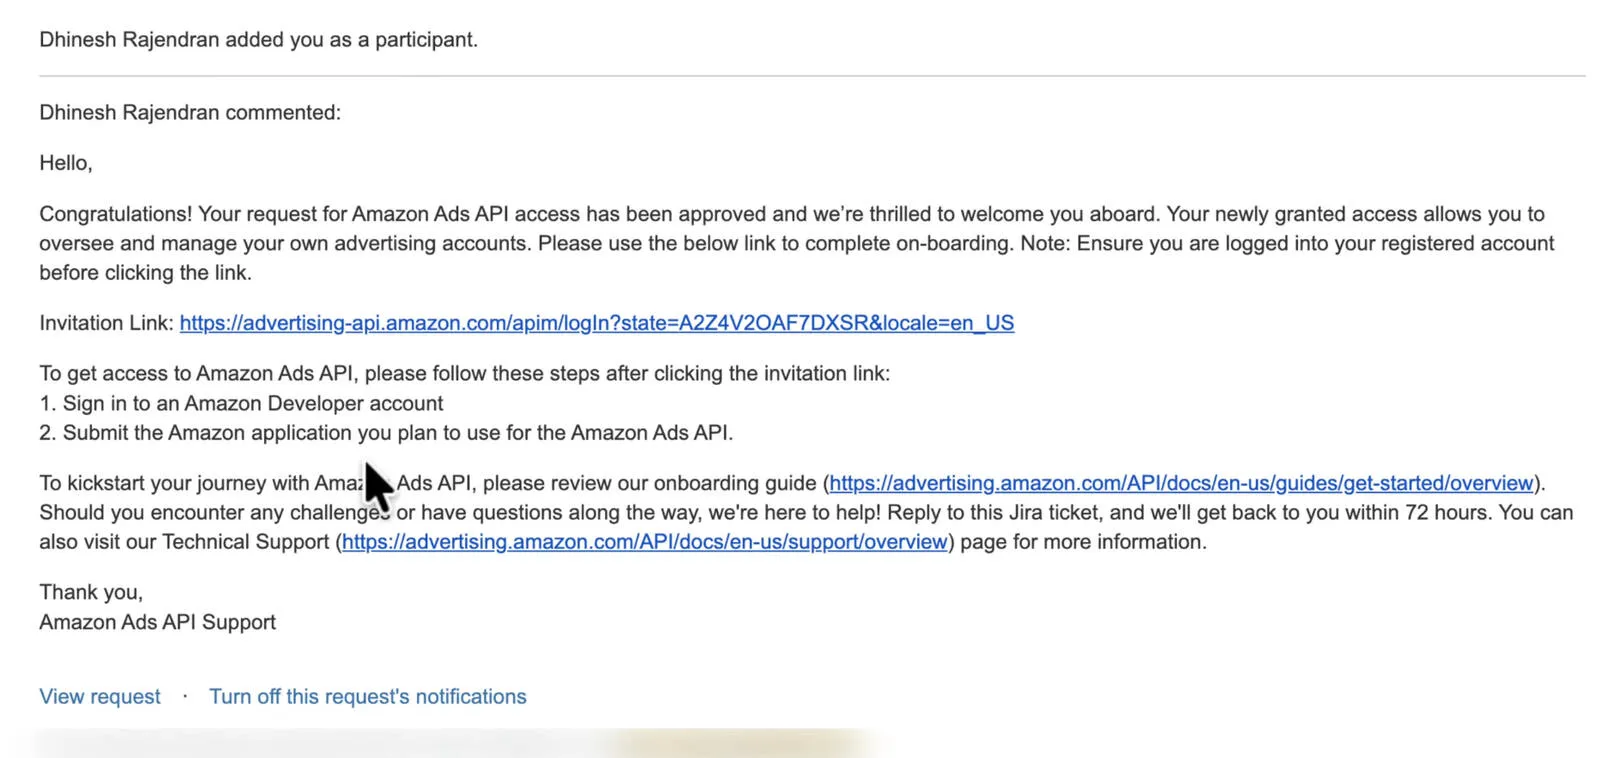Image resolution: width=1600 pixels, height=758 pixels.
Task: Click the View request link
Action: [100, 697]
